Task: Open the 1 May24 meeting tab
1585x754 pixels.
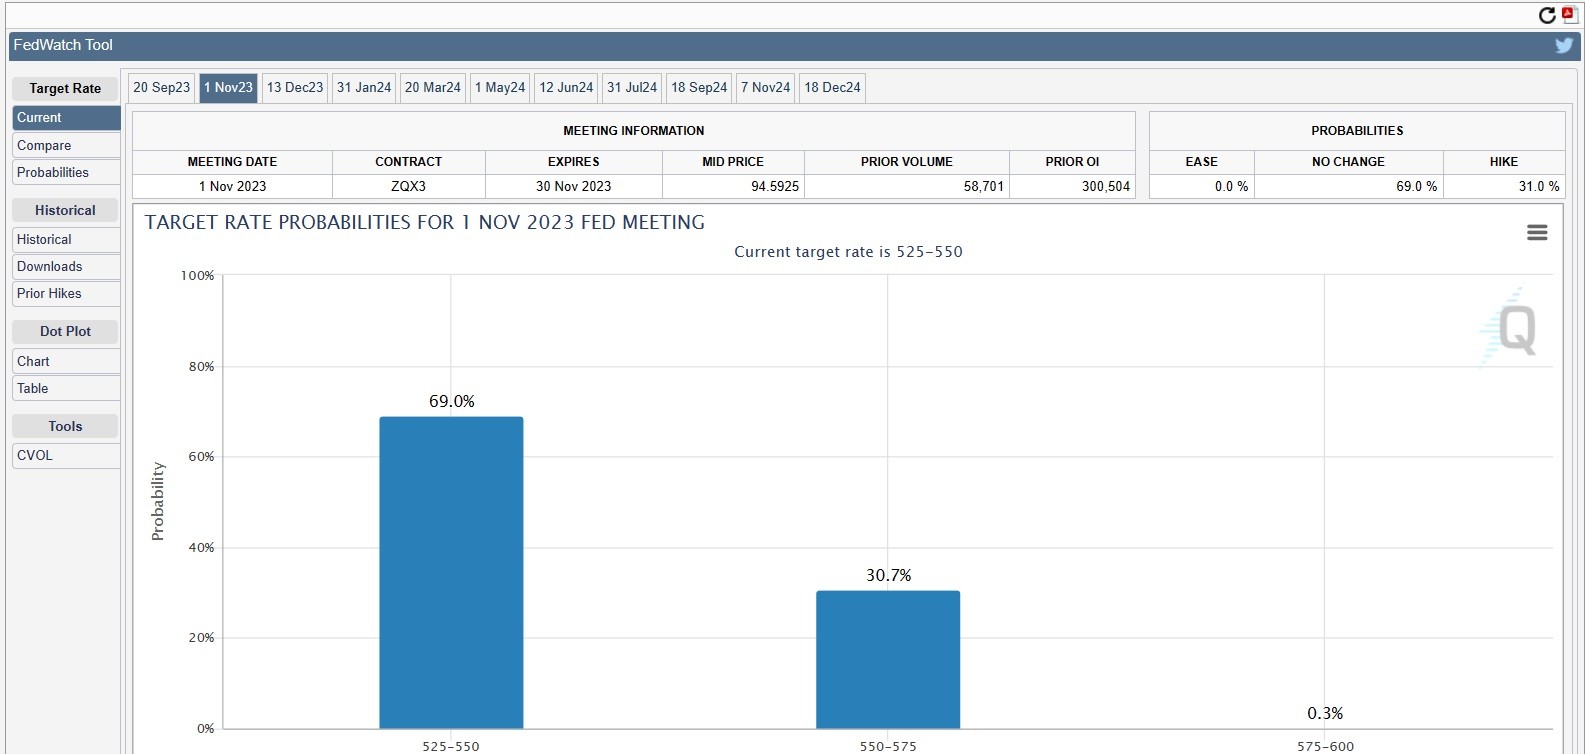Action: click(x=500, y=88)
